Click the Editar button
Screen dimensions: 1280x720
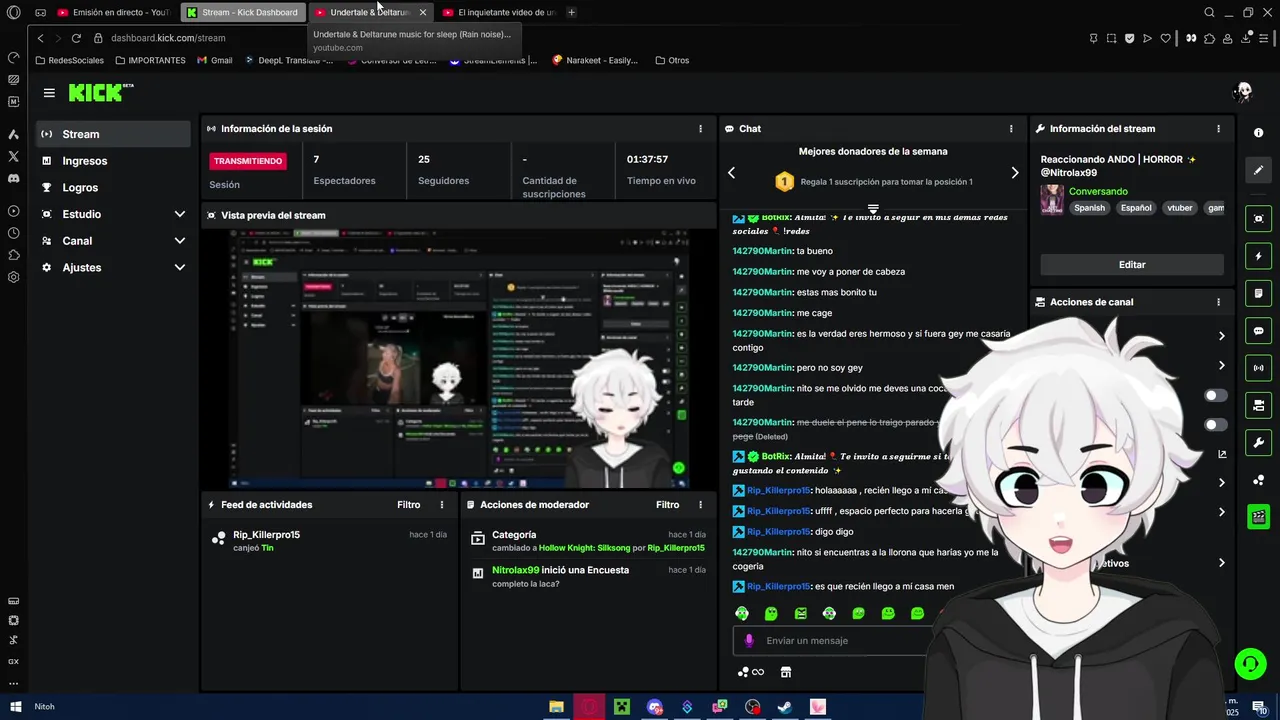(1132, 265)
